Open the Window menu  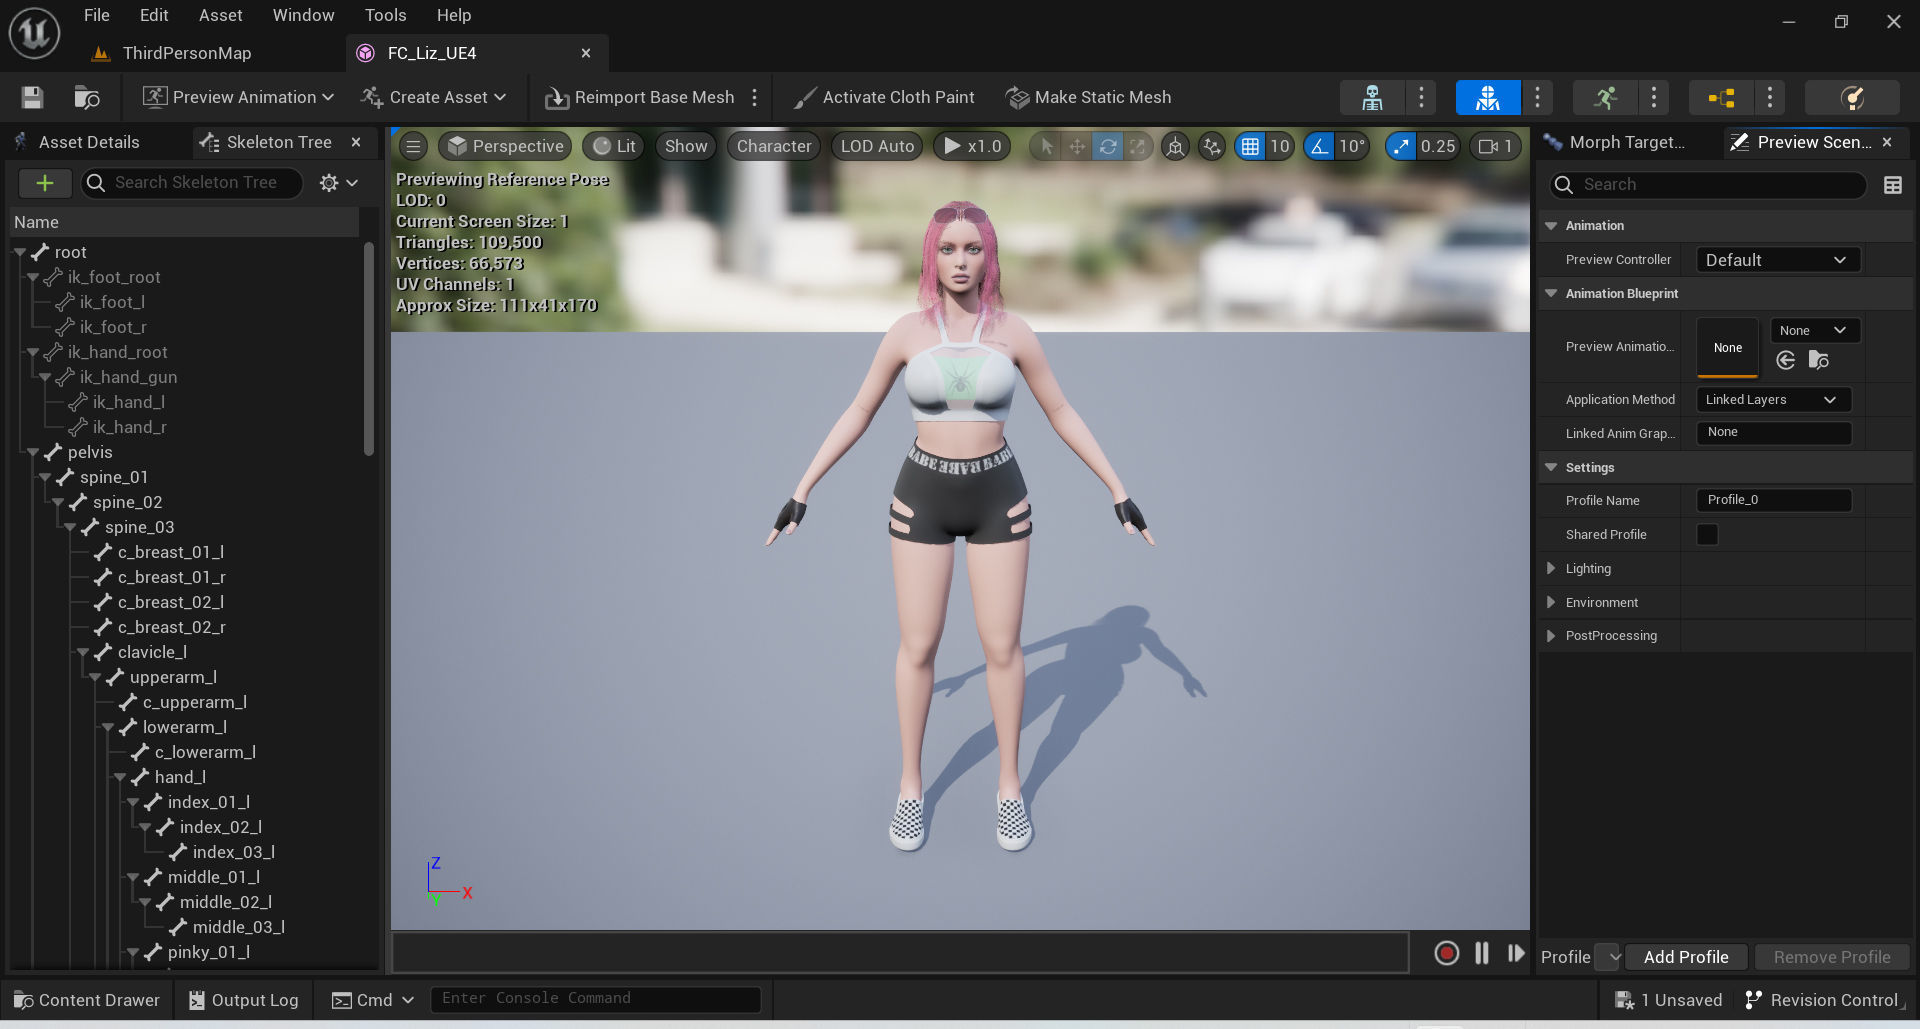click(x=304, y=15)
